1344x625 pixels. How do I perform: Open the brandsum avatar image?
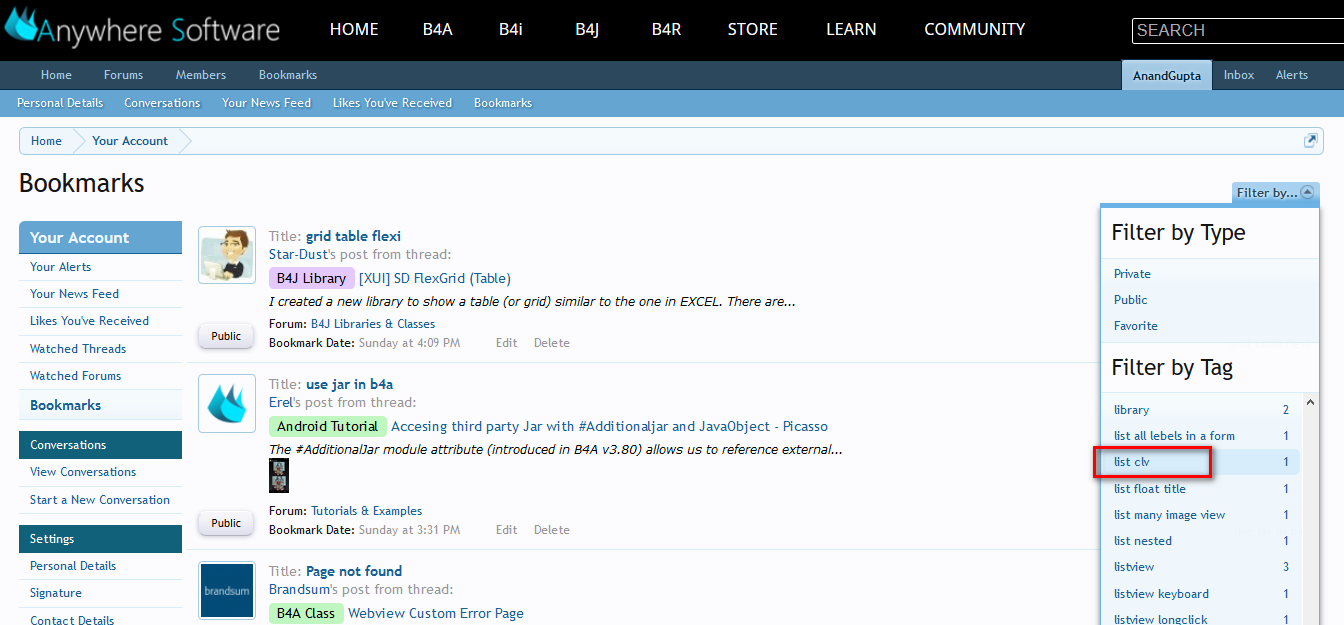click(x=227, y=590)
